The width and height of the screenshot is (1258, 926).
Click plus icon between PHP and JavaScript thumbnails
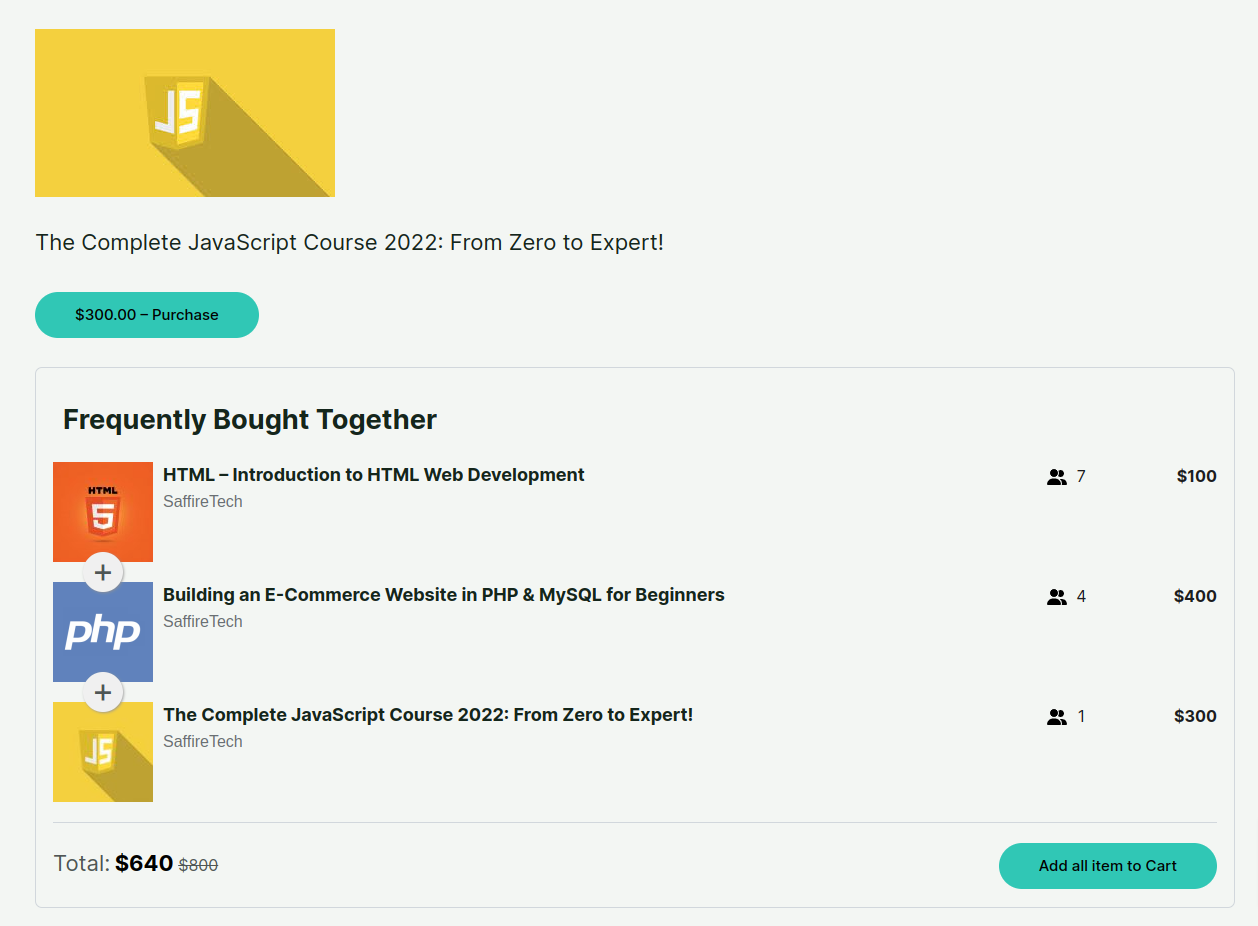[x=103, y=692]
